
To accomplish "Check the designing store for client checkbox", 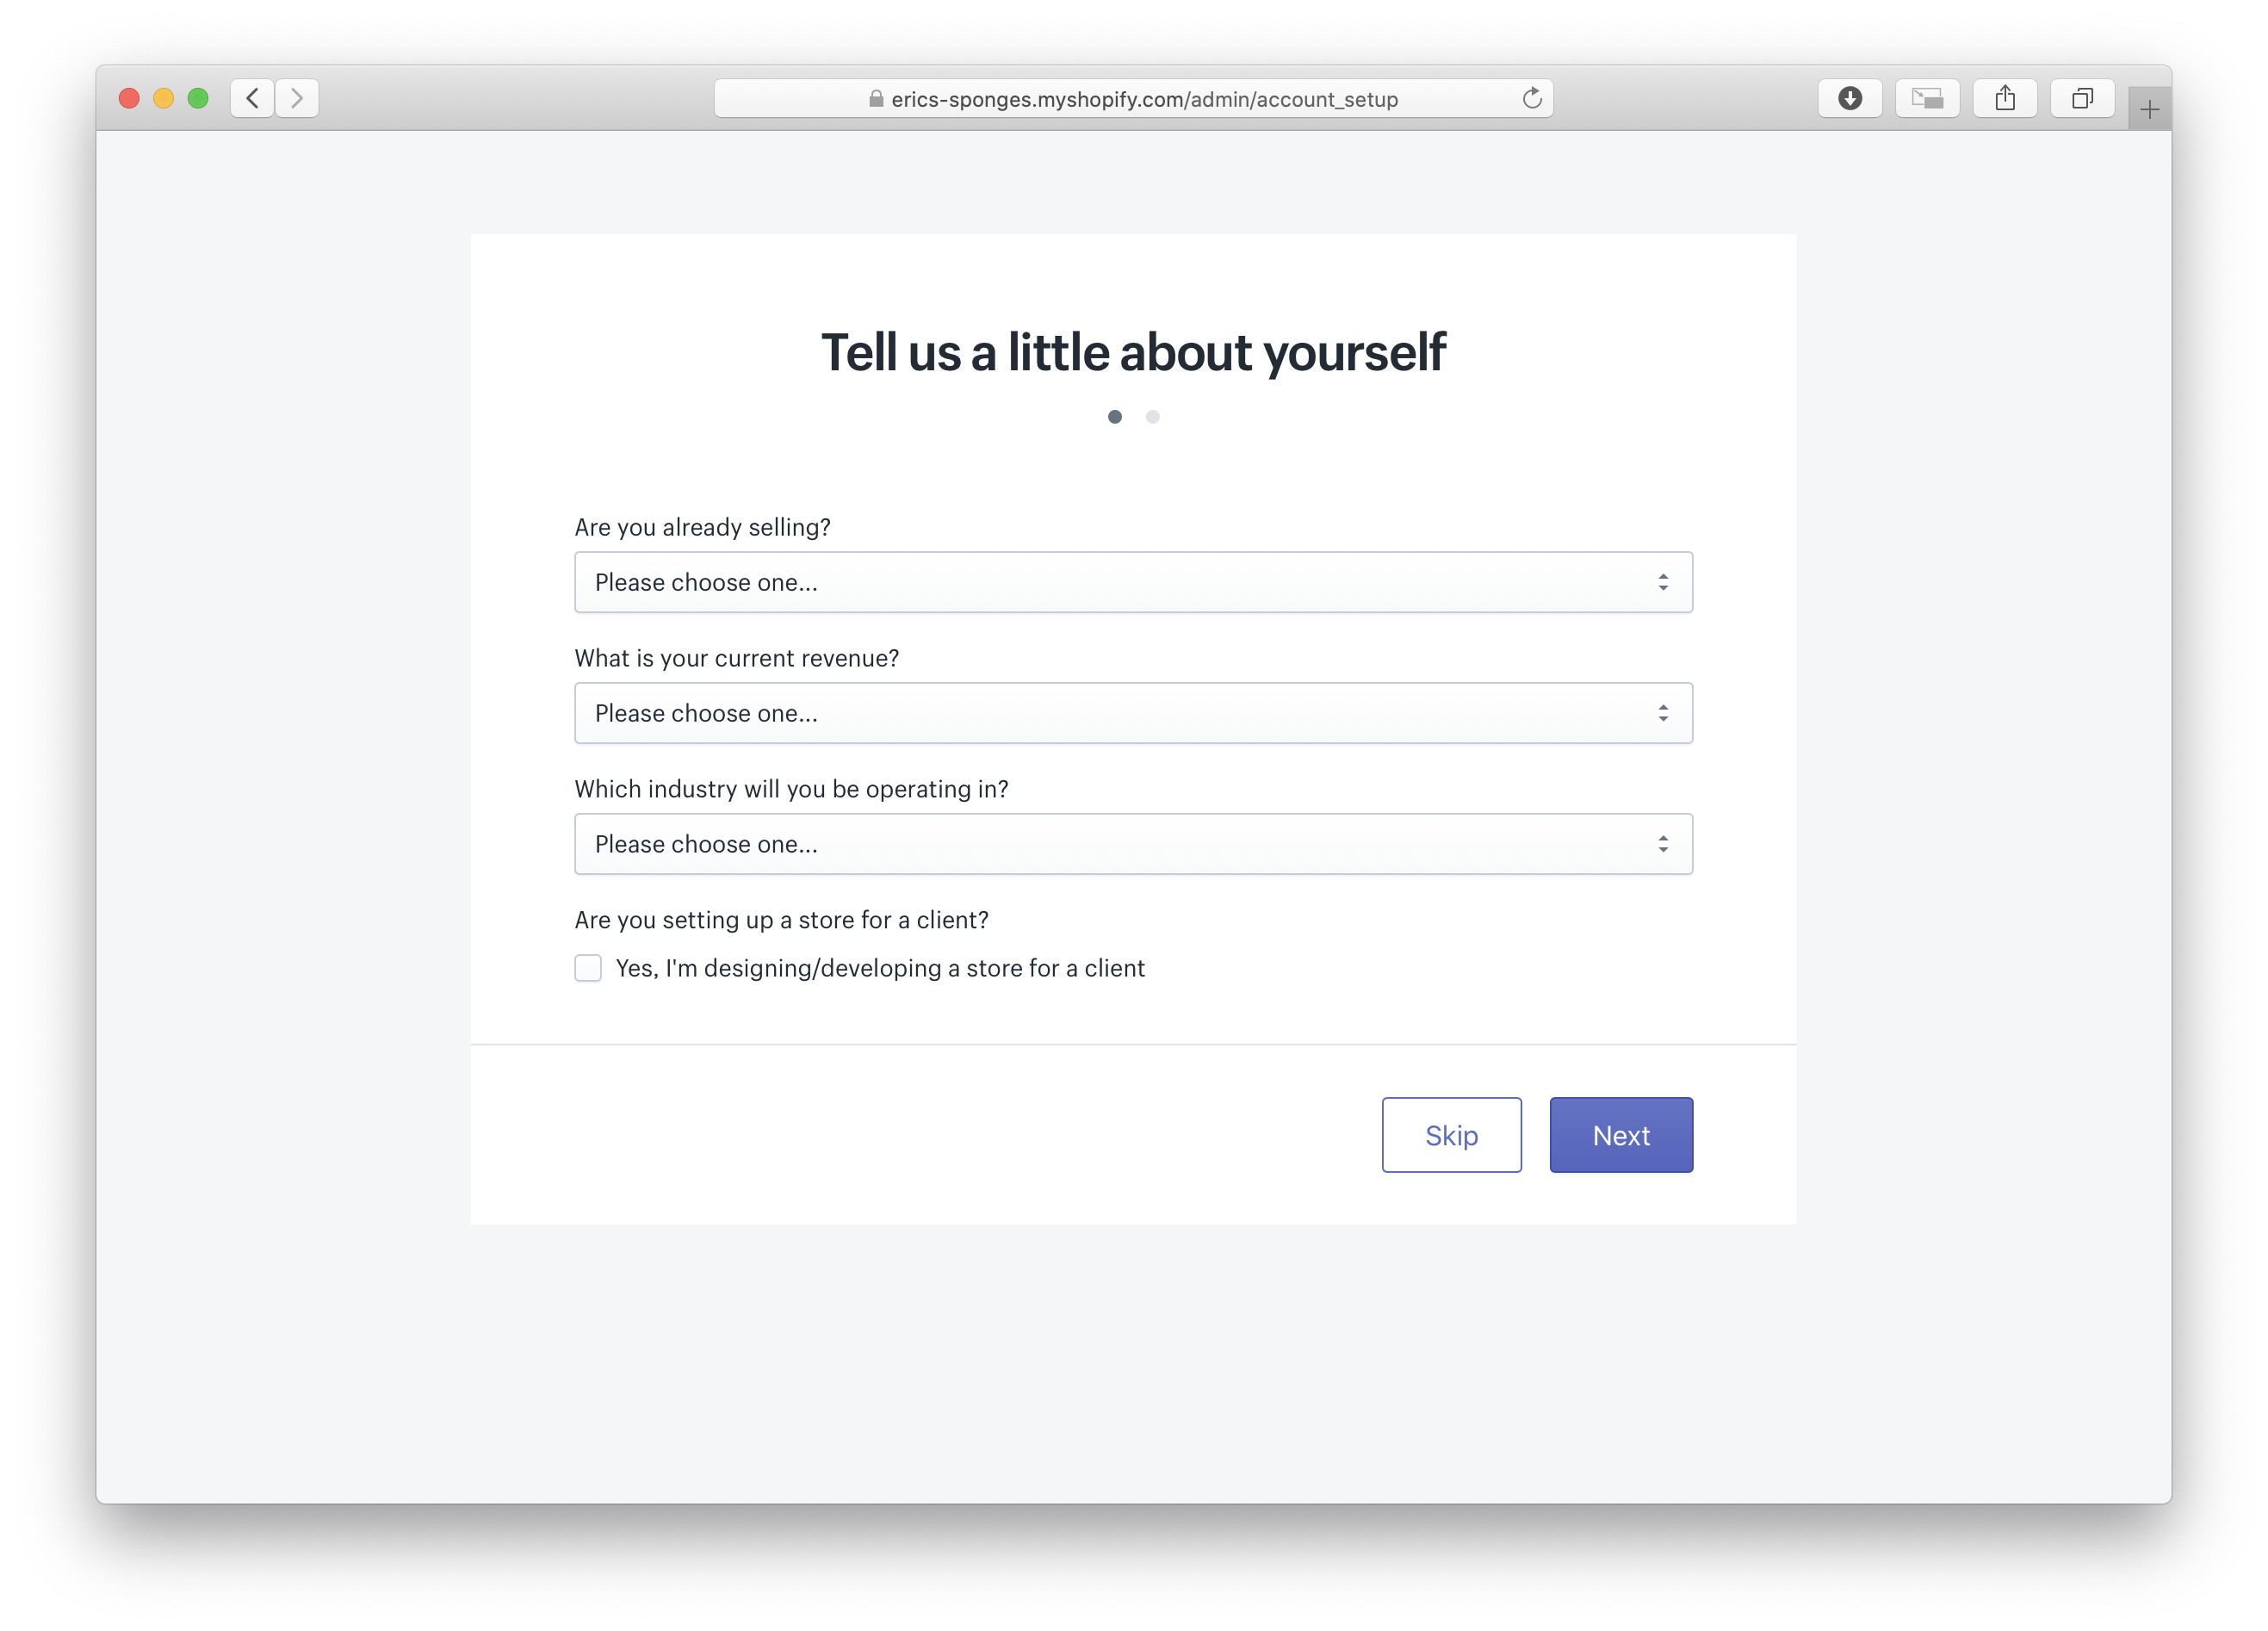I will (588, 968).
